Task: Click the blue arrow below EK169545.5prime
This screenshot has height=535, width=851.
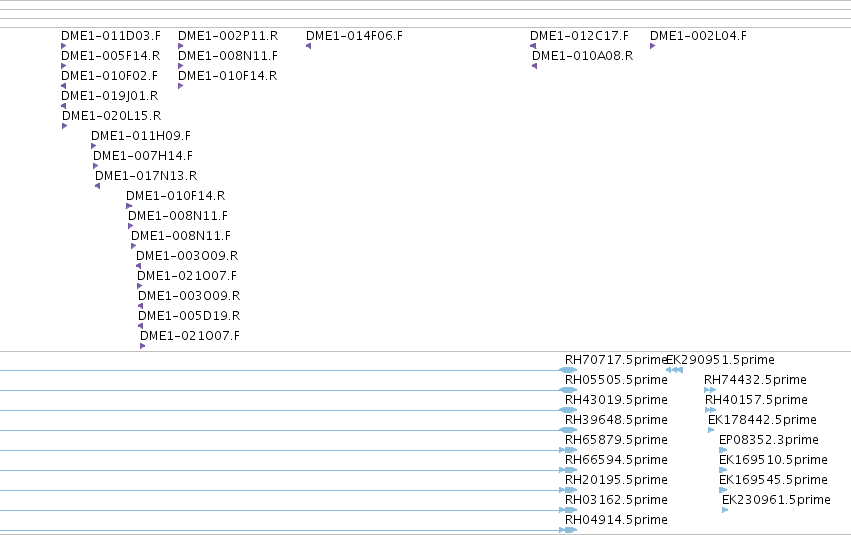Action: [x=723, y=491]
